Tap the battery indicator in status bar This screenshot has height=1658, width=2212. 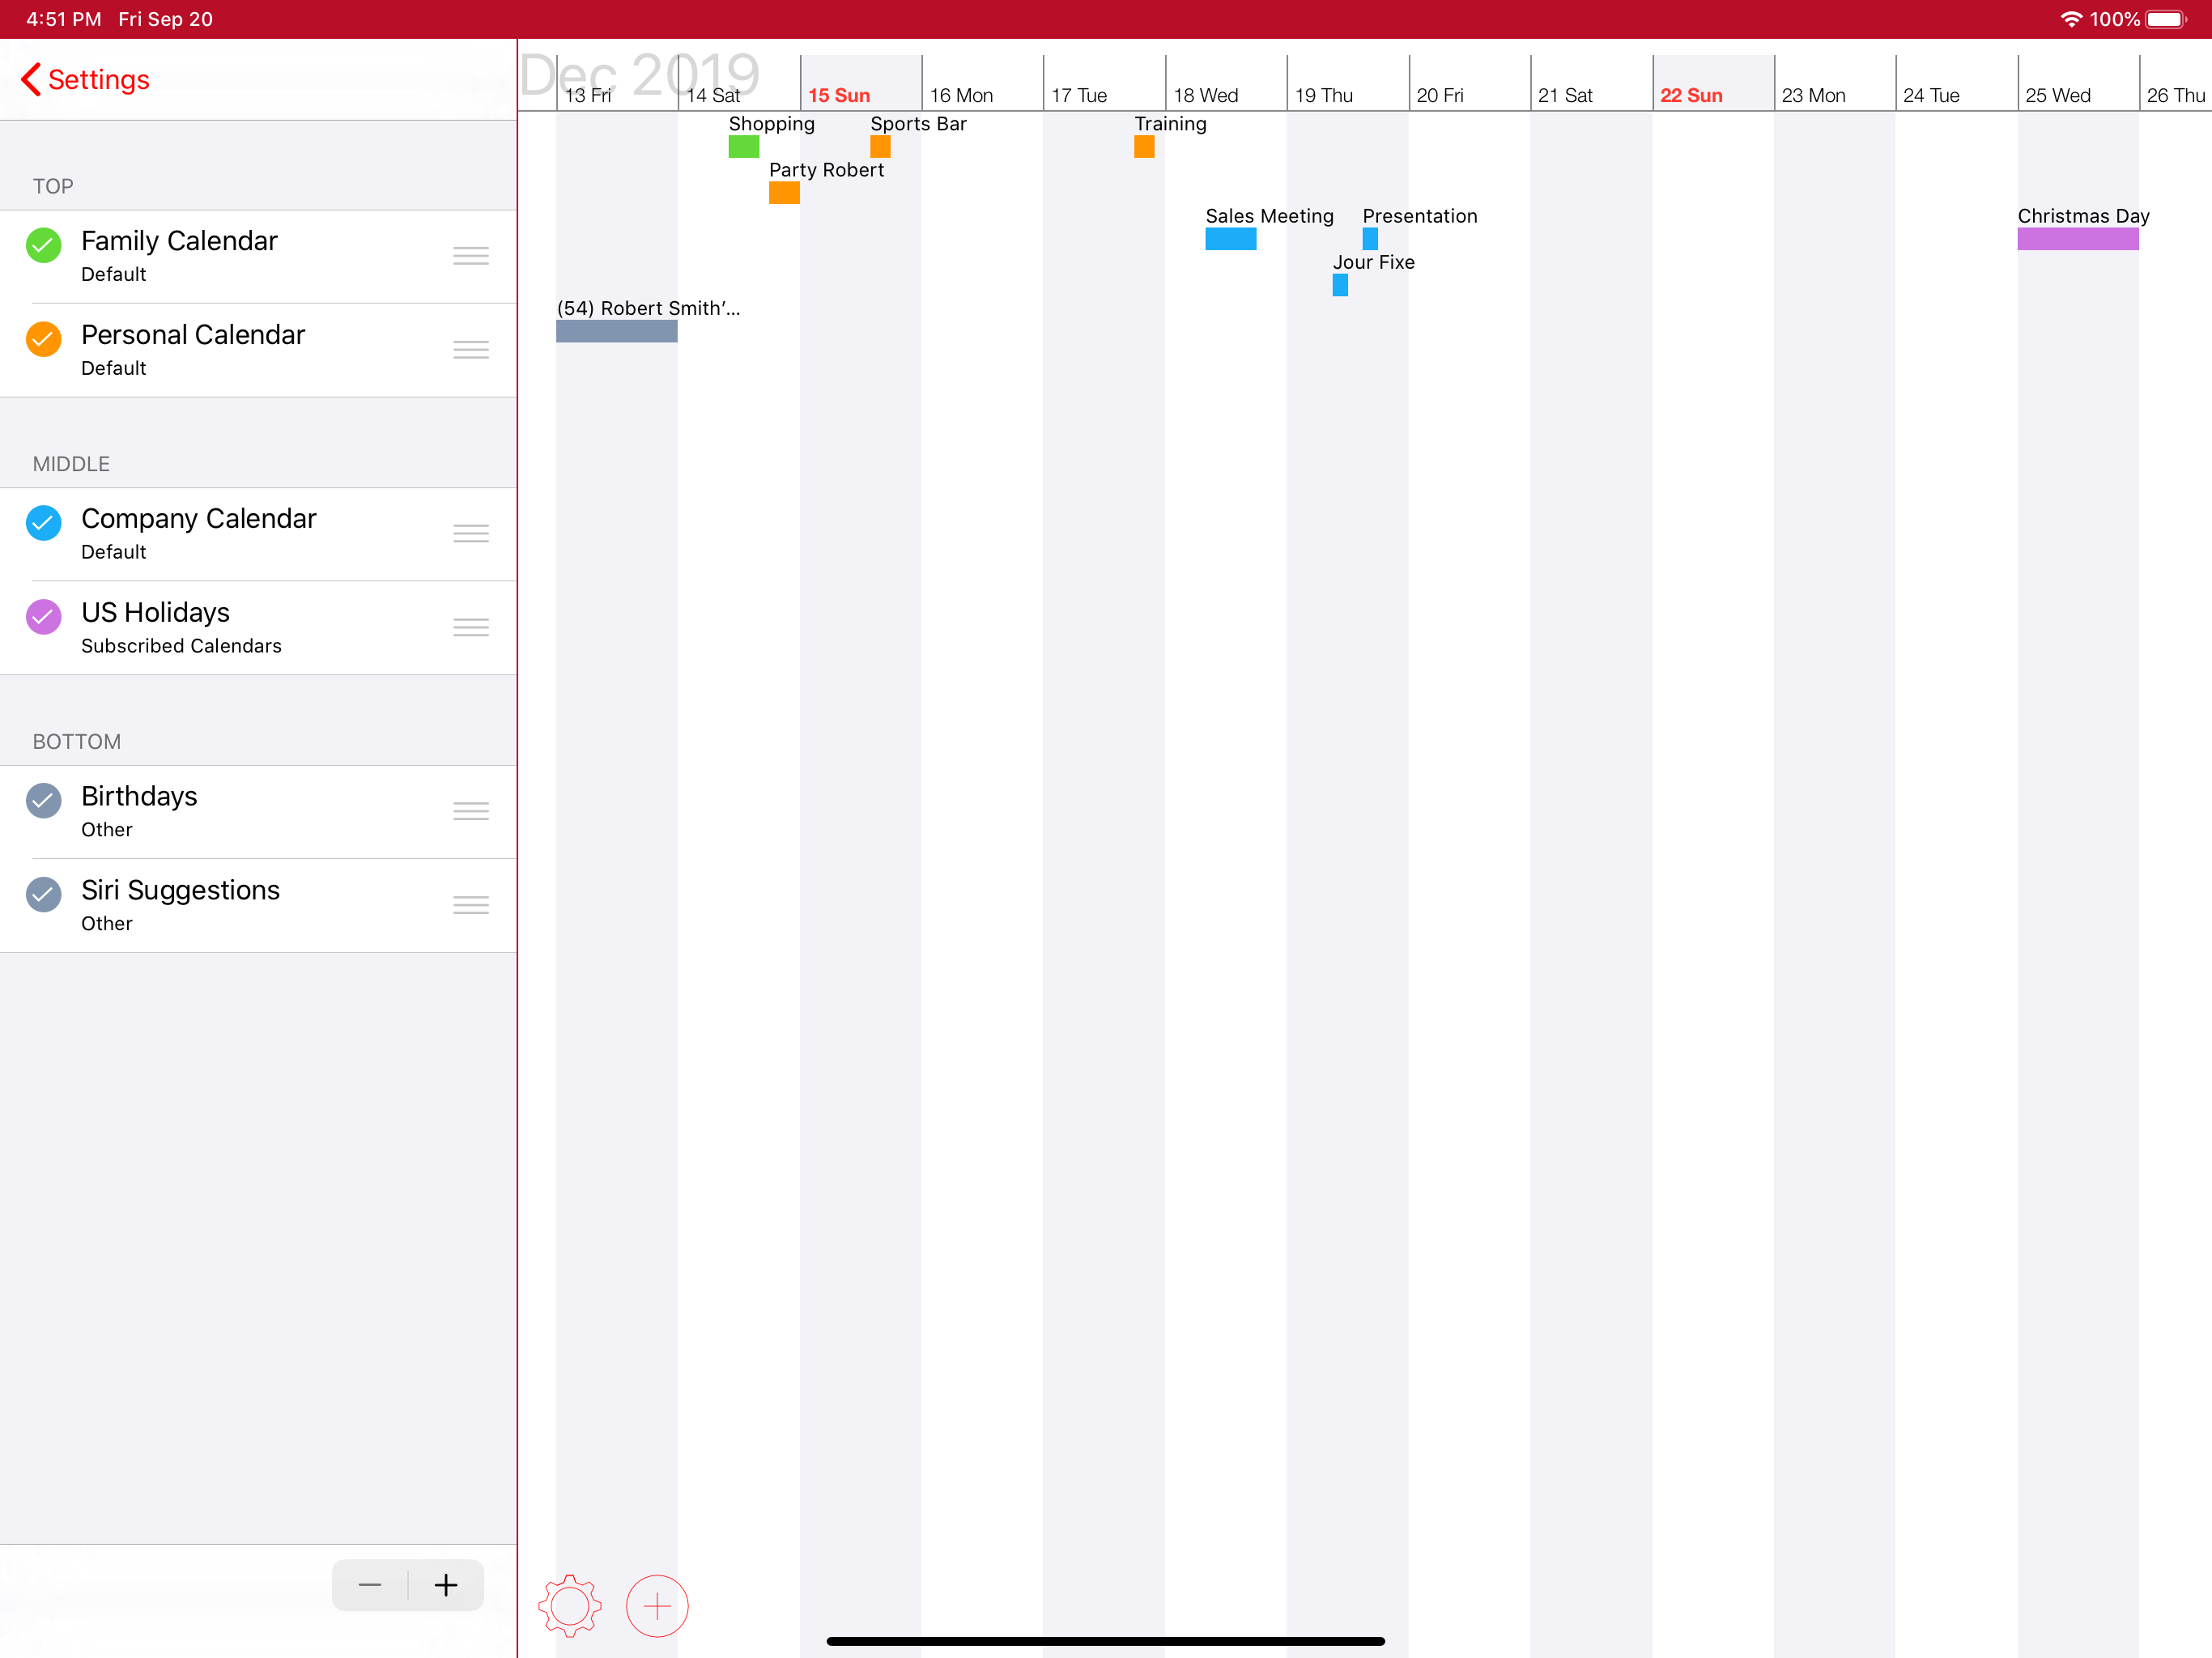[2167, 19]
